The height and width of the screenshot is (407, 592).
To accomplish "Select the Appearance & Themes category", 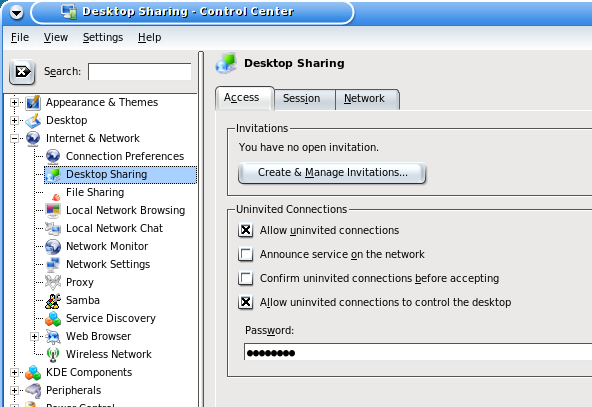I will [102, 102].
